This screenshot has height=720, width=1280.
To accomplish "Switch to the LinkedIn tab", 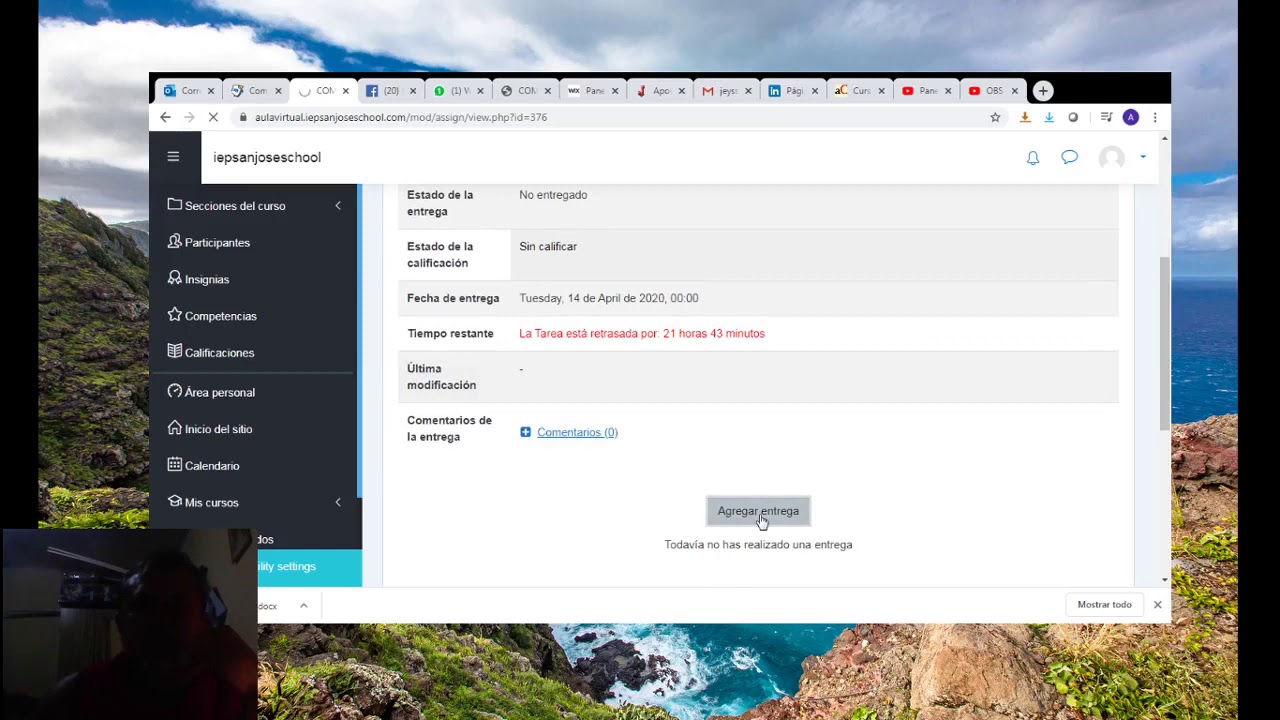I will (791, 91).
